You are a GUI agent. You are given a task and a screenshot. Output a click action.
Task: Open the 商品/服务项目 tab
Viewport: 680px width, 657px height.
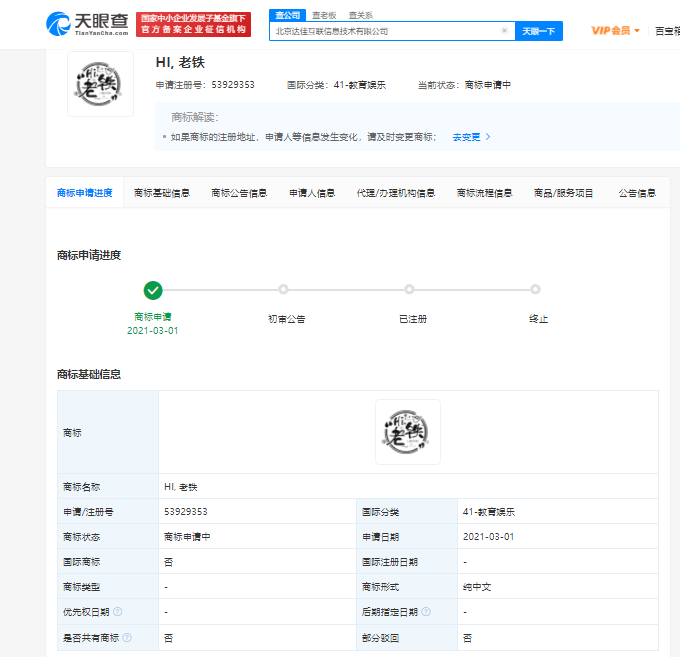[x=563, y=193]
